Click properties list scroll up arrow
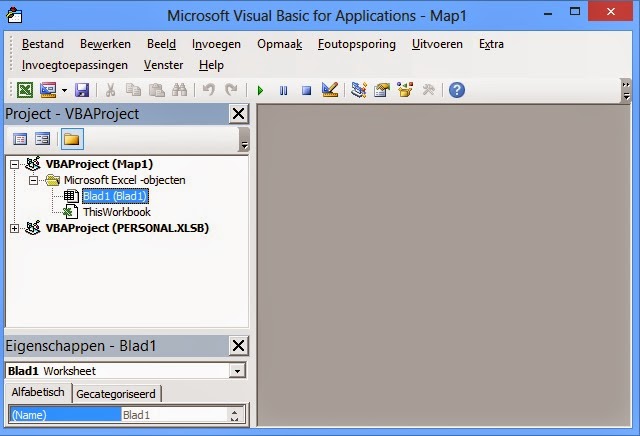The width and height of the screenshot is (640, 436). point(234,411)
